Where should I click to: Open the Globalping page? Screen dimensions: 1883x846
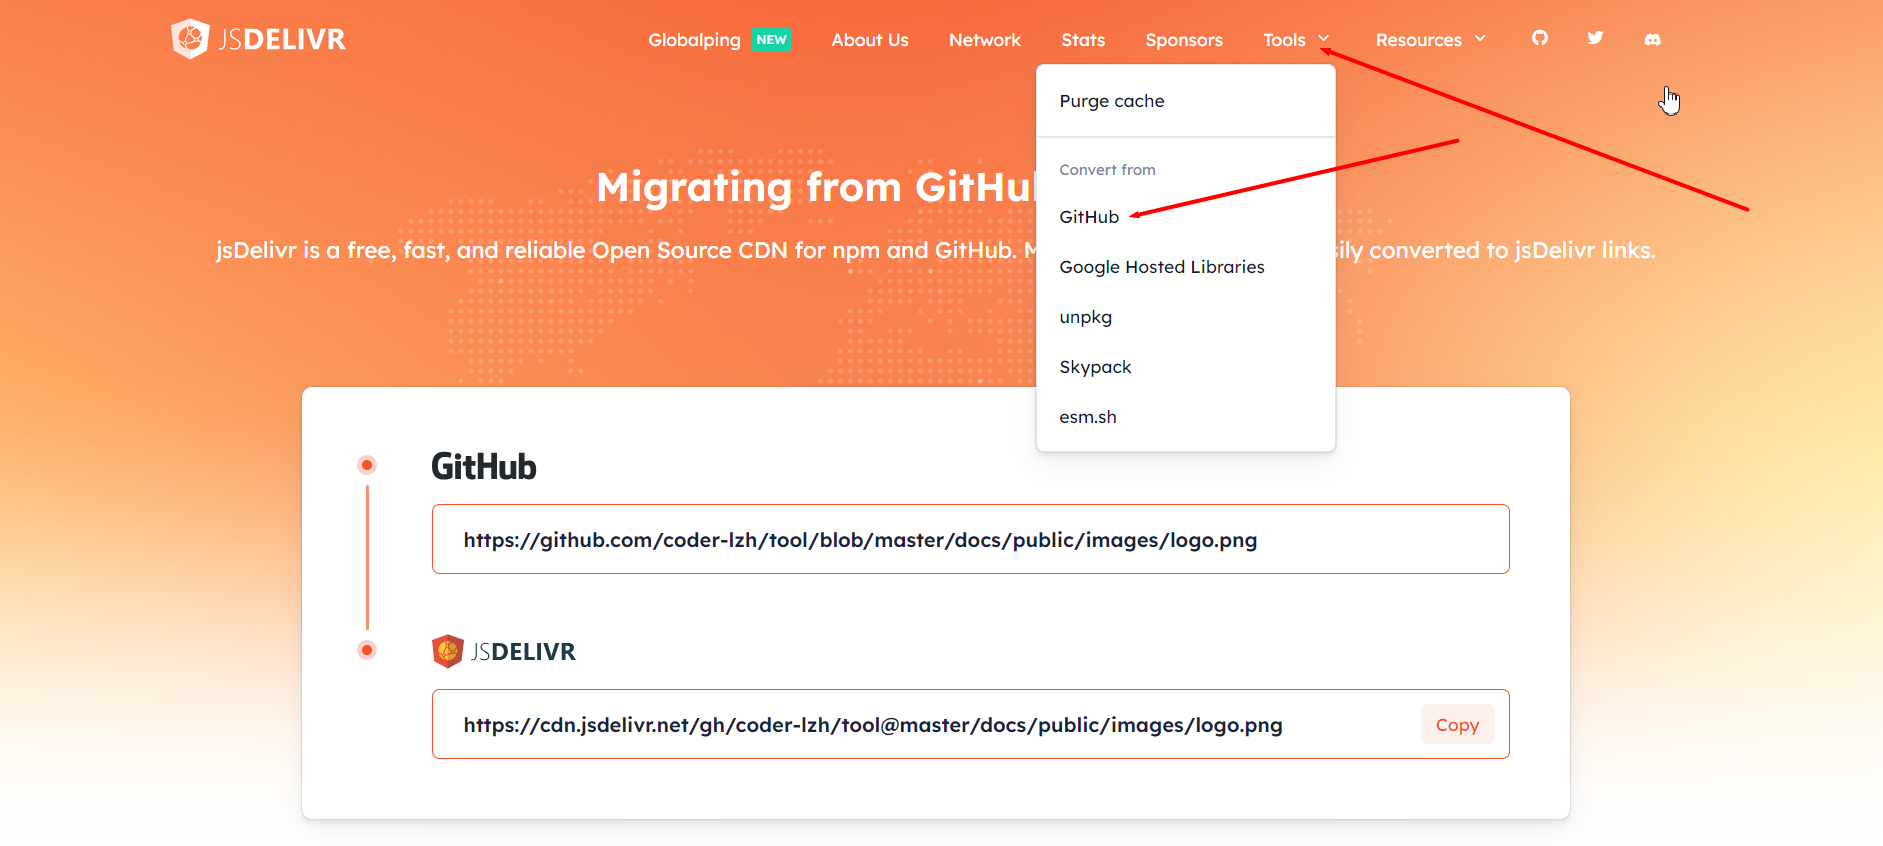click(x=694, y=40)
